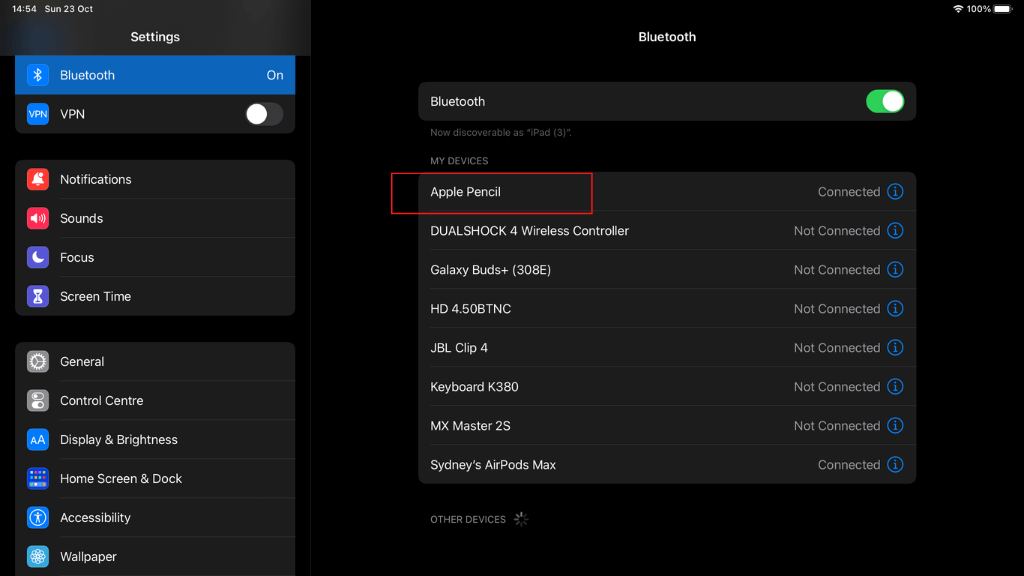The image size is (1024, 576).
Task: Click the Sun 23 Oct date
Action: pos(69,9)
